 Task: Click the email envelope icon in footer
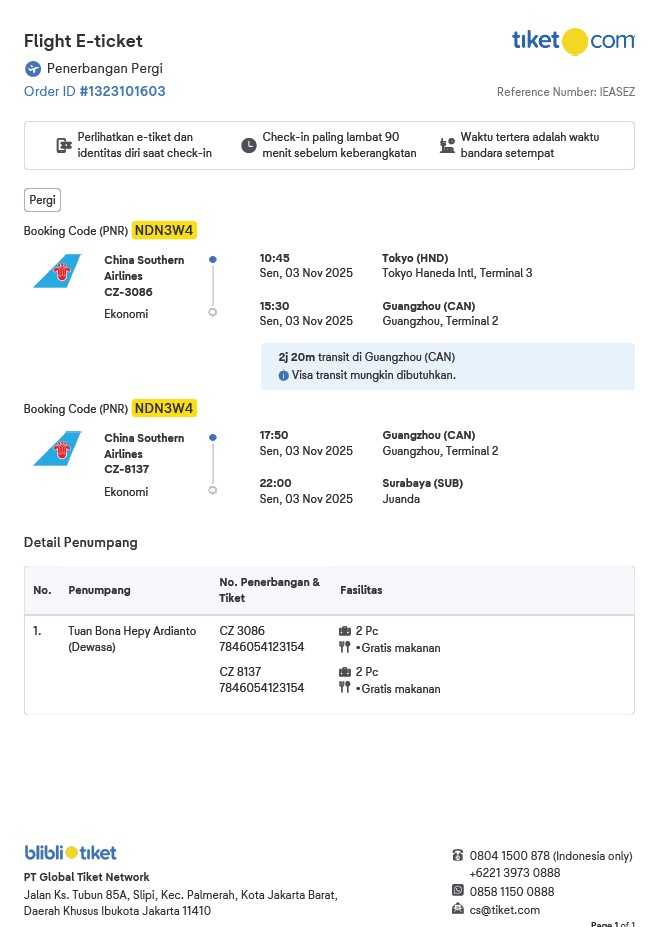458,909
